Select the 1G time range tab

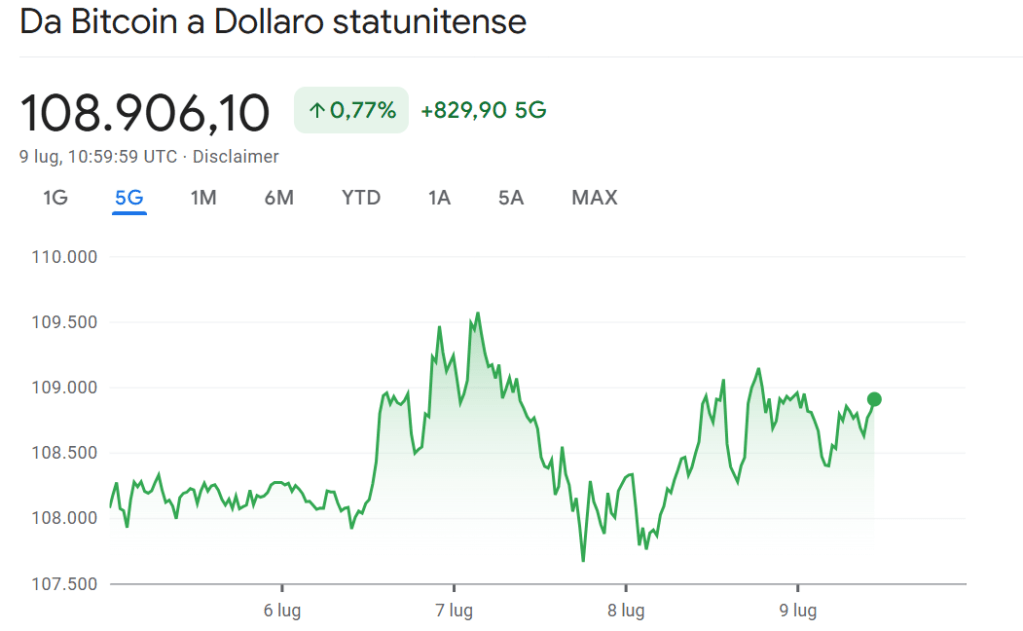(55, 197)
